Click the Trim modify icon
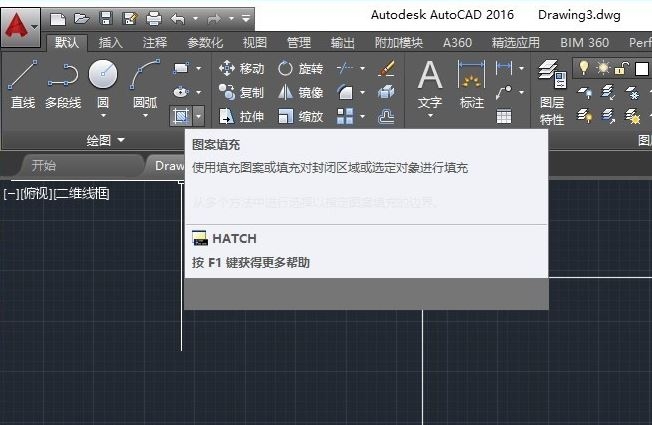The width and height of the screenshot is (652, 425). [x=345, y=68]
